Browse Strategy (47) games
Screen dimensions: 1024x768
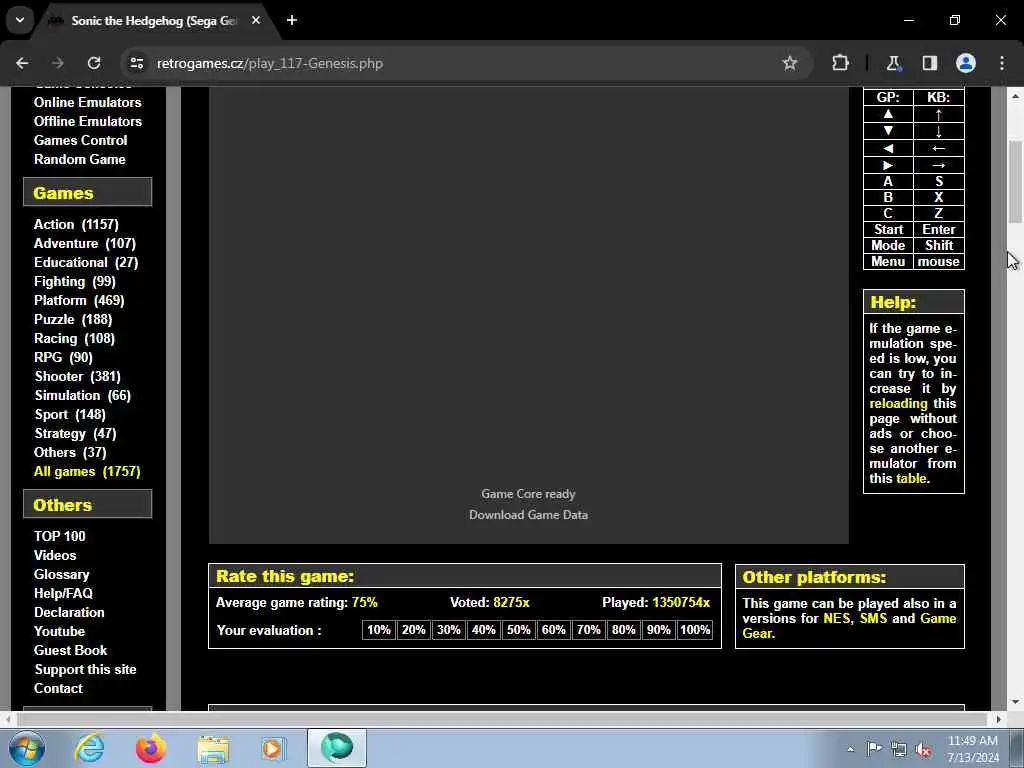coord(75,432)
